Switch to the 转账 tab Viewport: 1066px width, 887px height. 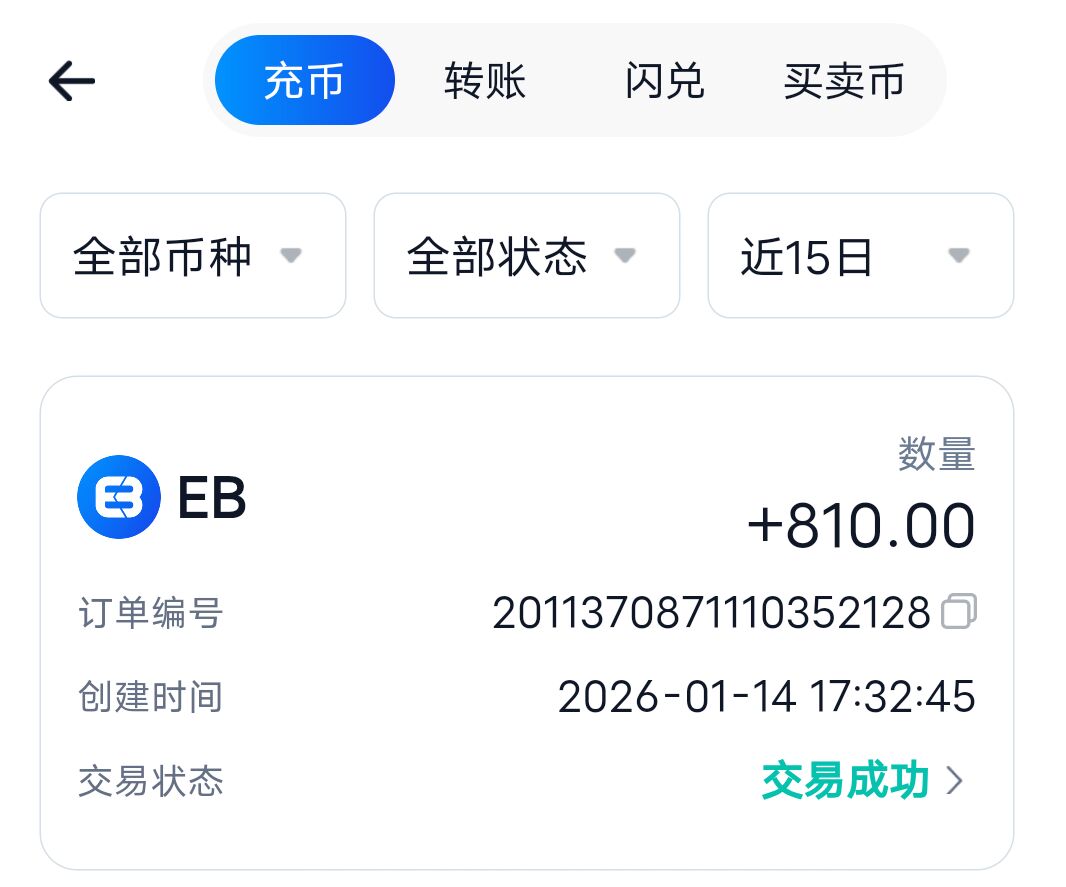[x=486, y=80]
